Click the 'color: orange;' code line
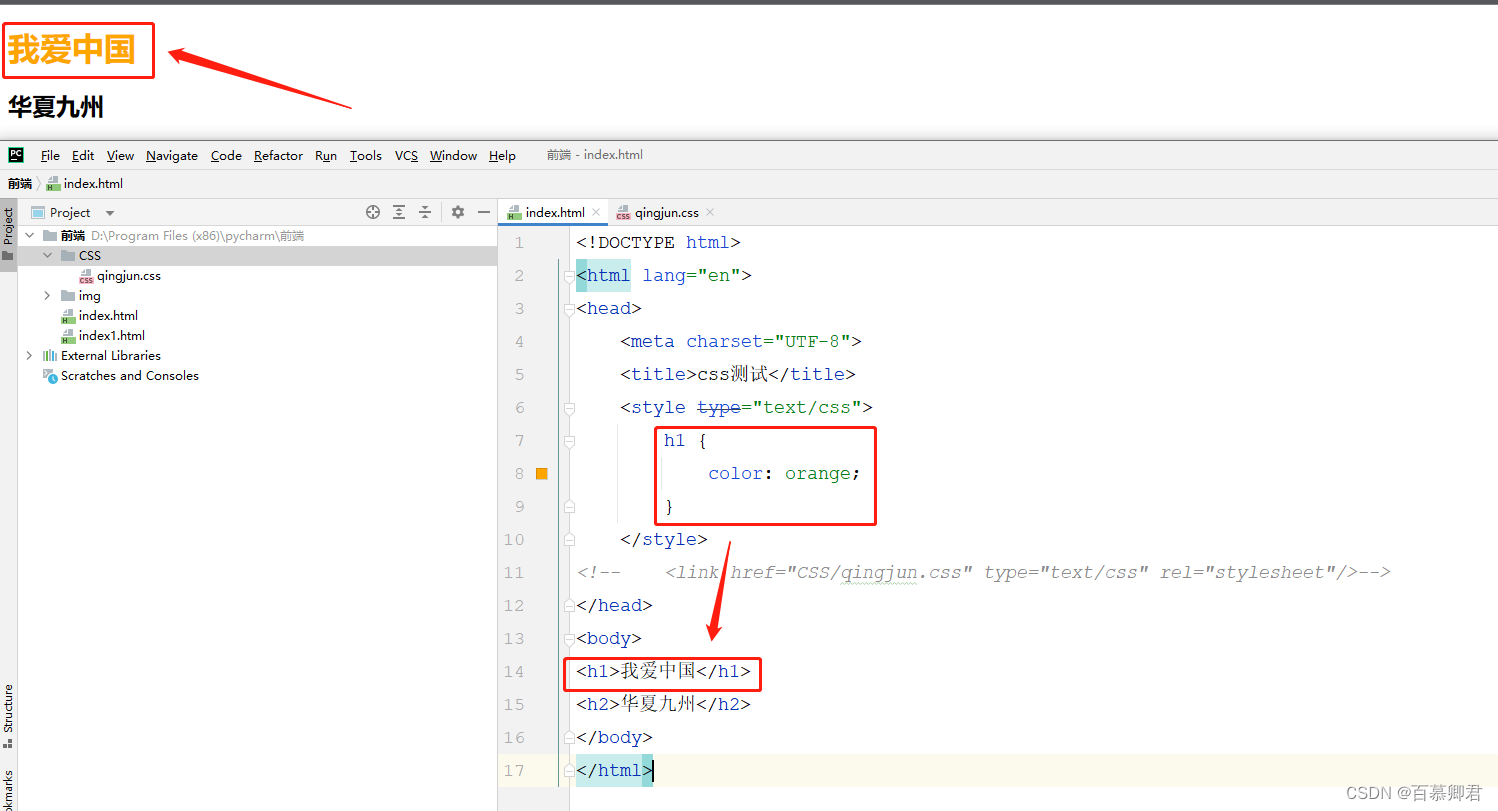1498x811 pixels. click(784, 474)
